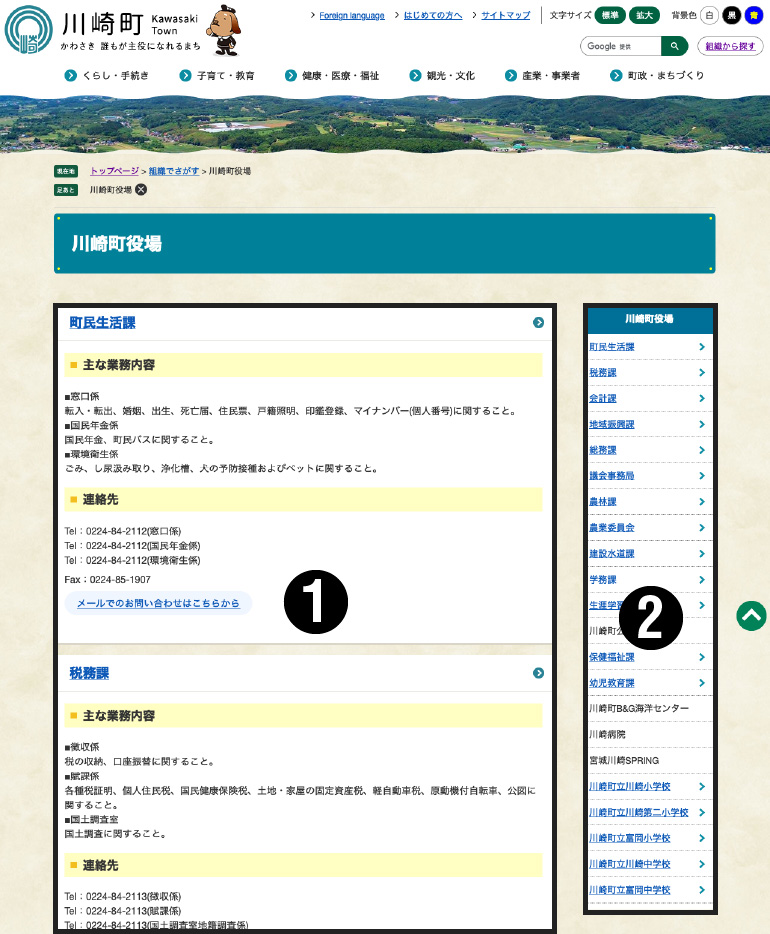Go to 組織でさがす in the breadcrumb

(174, 171)
